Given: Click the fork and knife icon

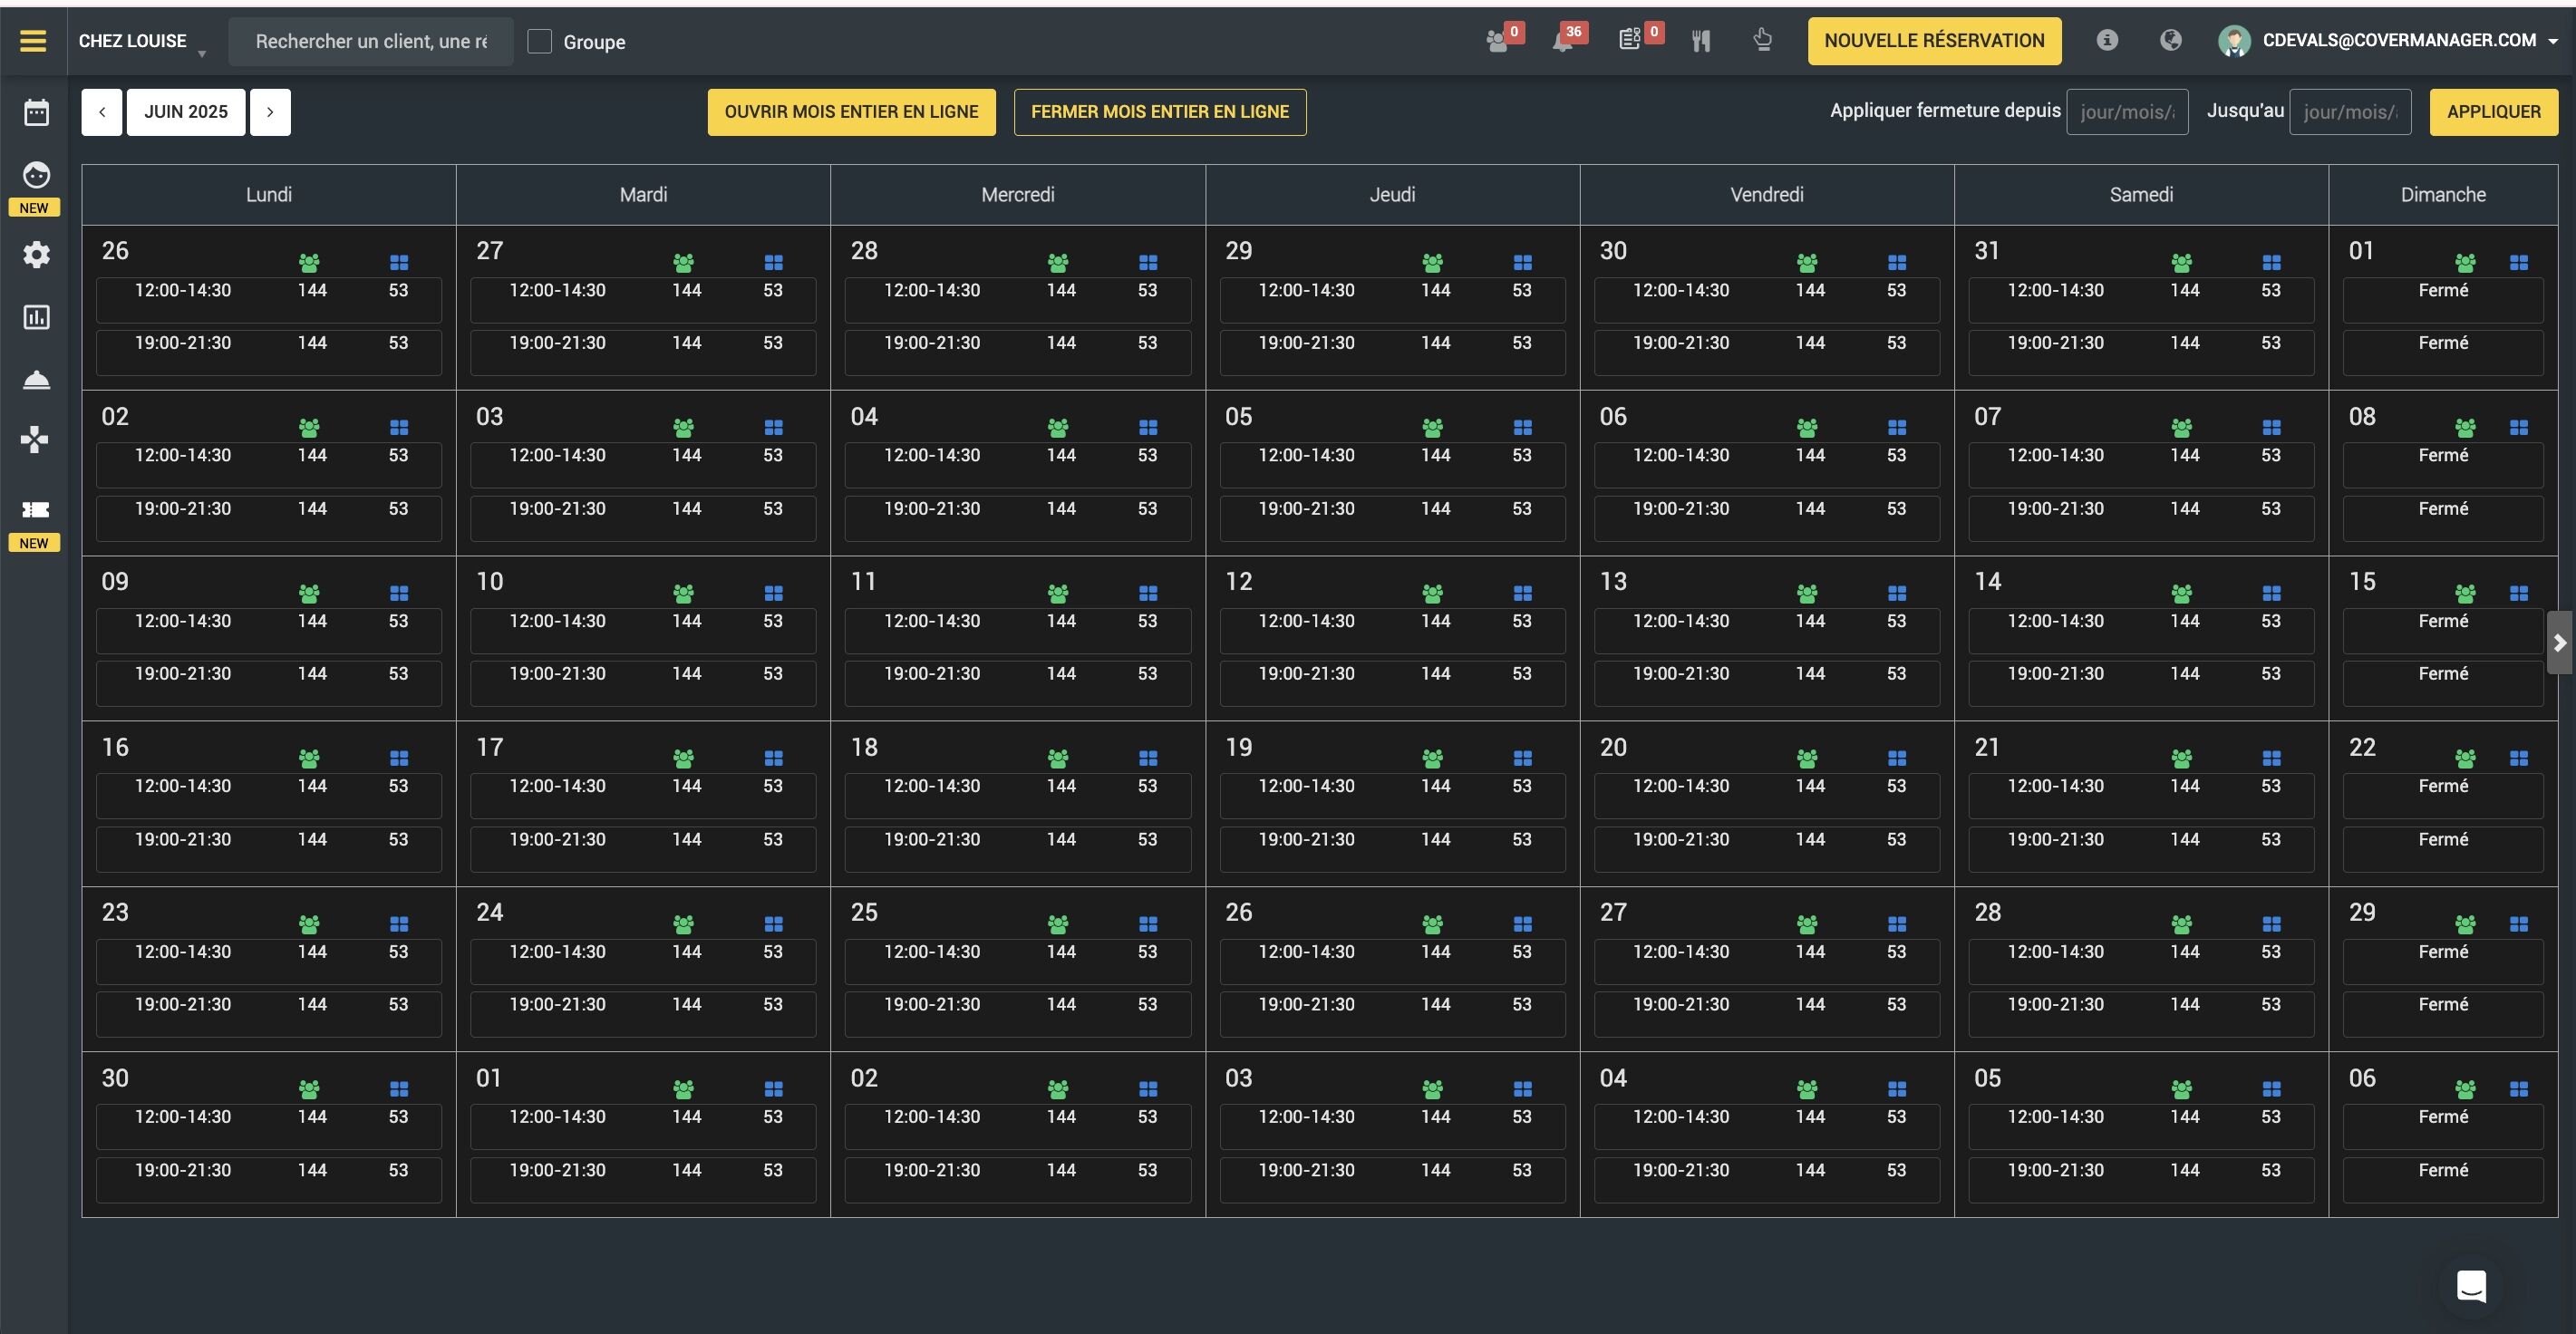Looking at the screenshot, I should click(1701, 41).
